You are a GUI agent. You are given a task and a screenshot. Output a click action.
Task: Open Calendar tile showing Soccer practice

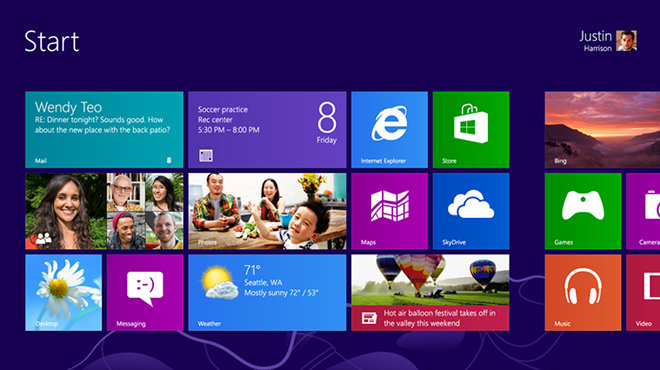[x=267, y=130]
